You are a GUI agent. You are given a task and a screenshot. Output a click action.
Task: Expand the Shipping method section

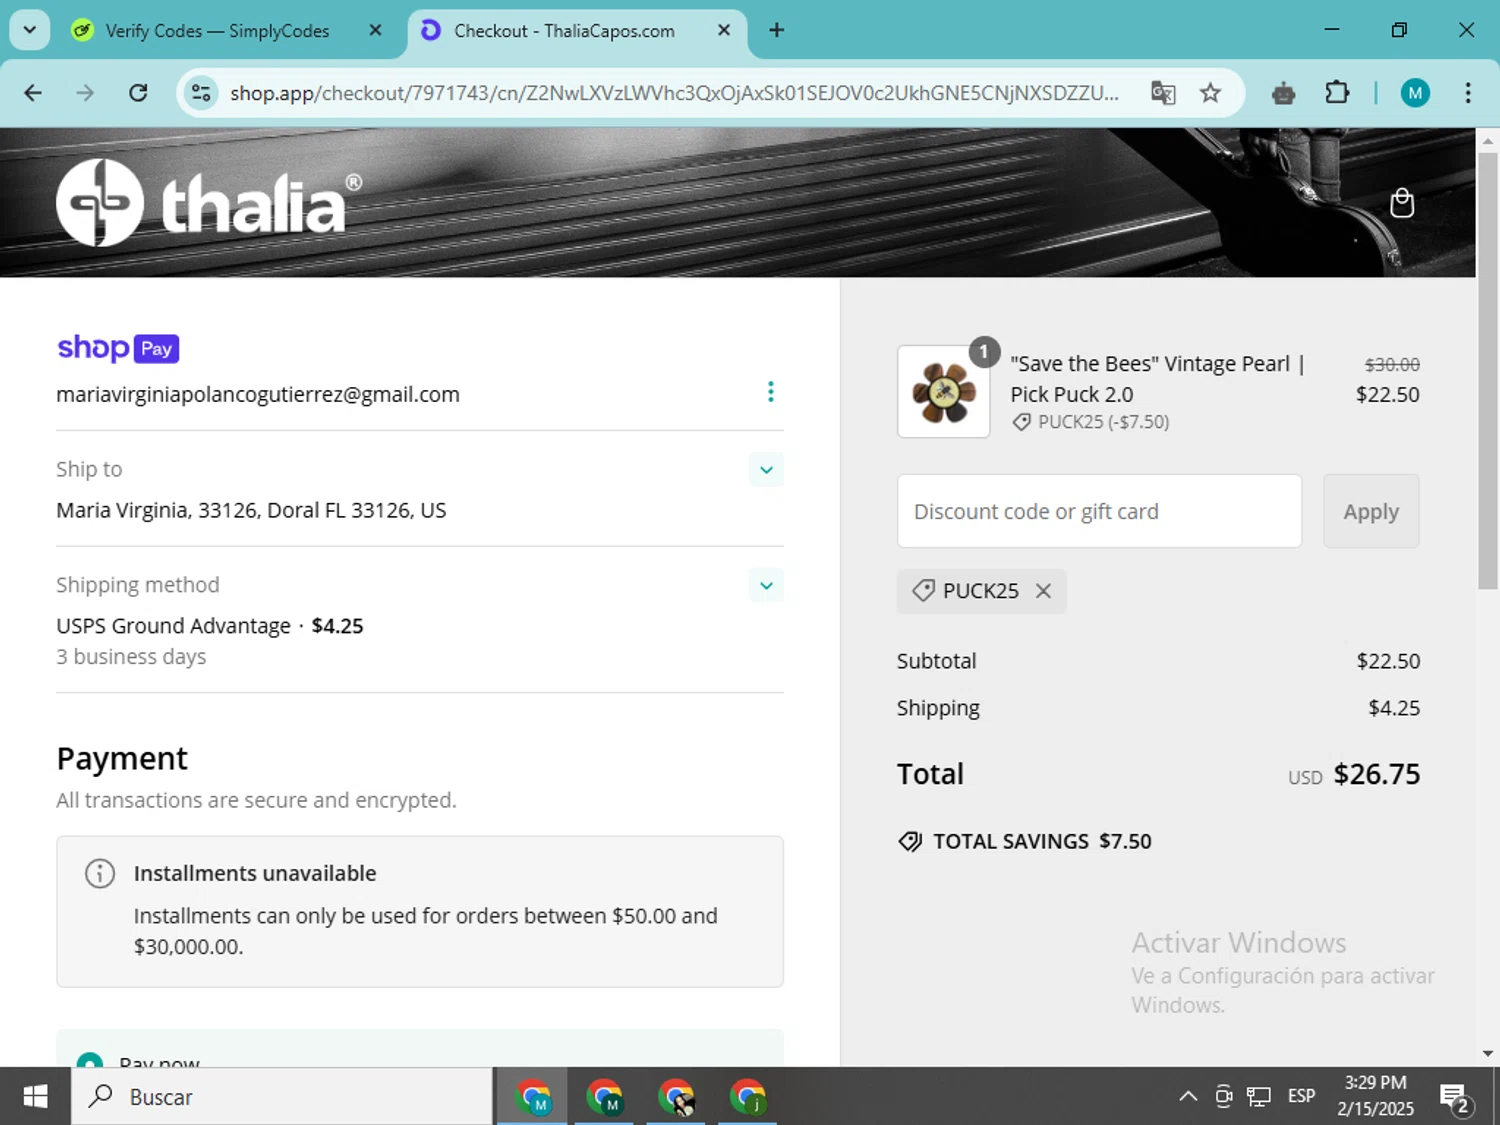pos(766,586)
